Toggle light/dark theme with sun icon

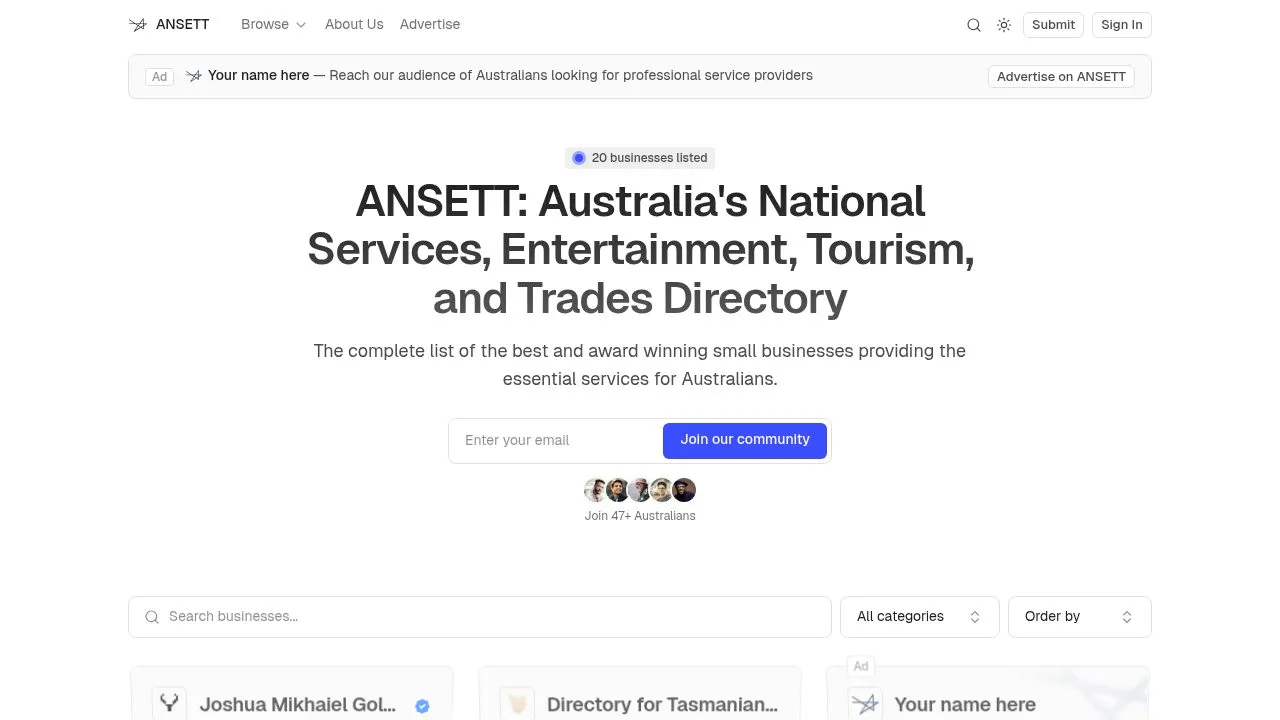point(1004,25)
